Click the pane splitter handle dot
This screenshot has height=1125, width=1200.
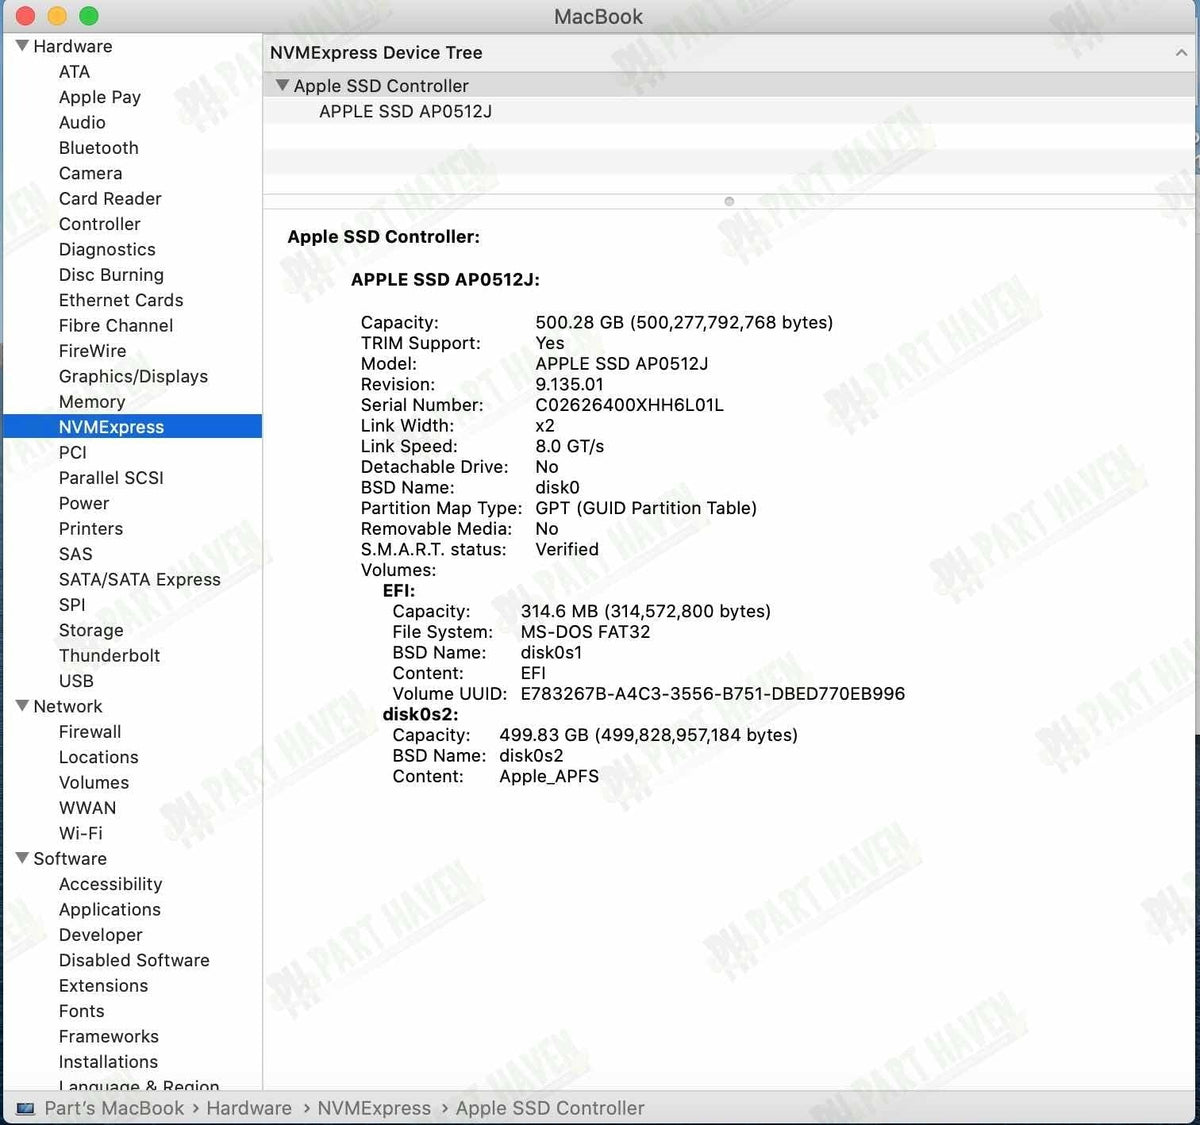pos(729,201)
